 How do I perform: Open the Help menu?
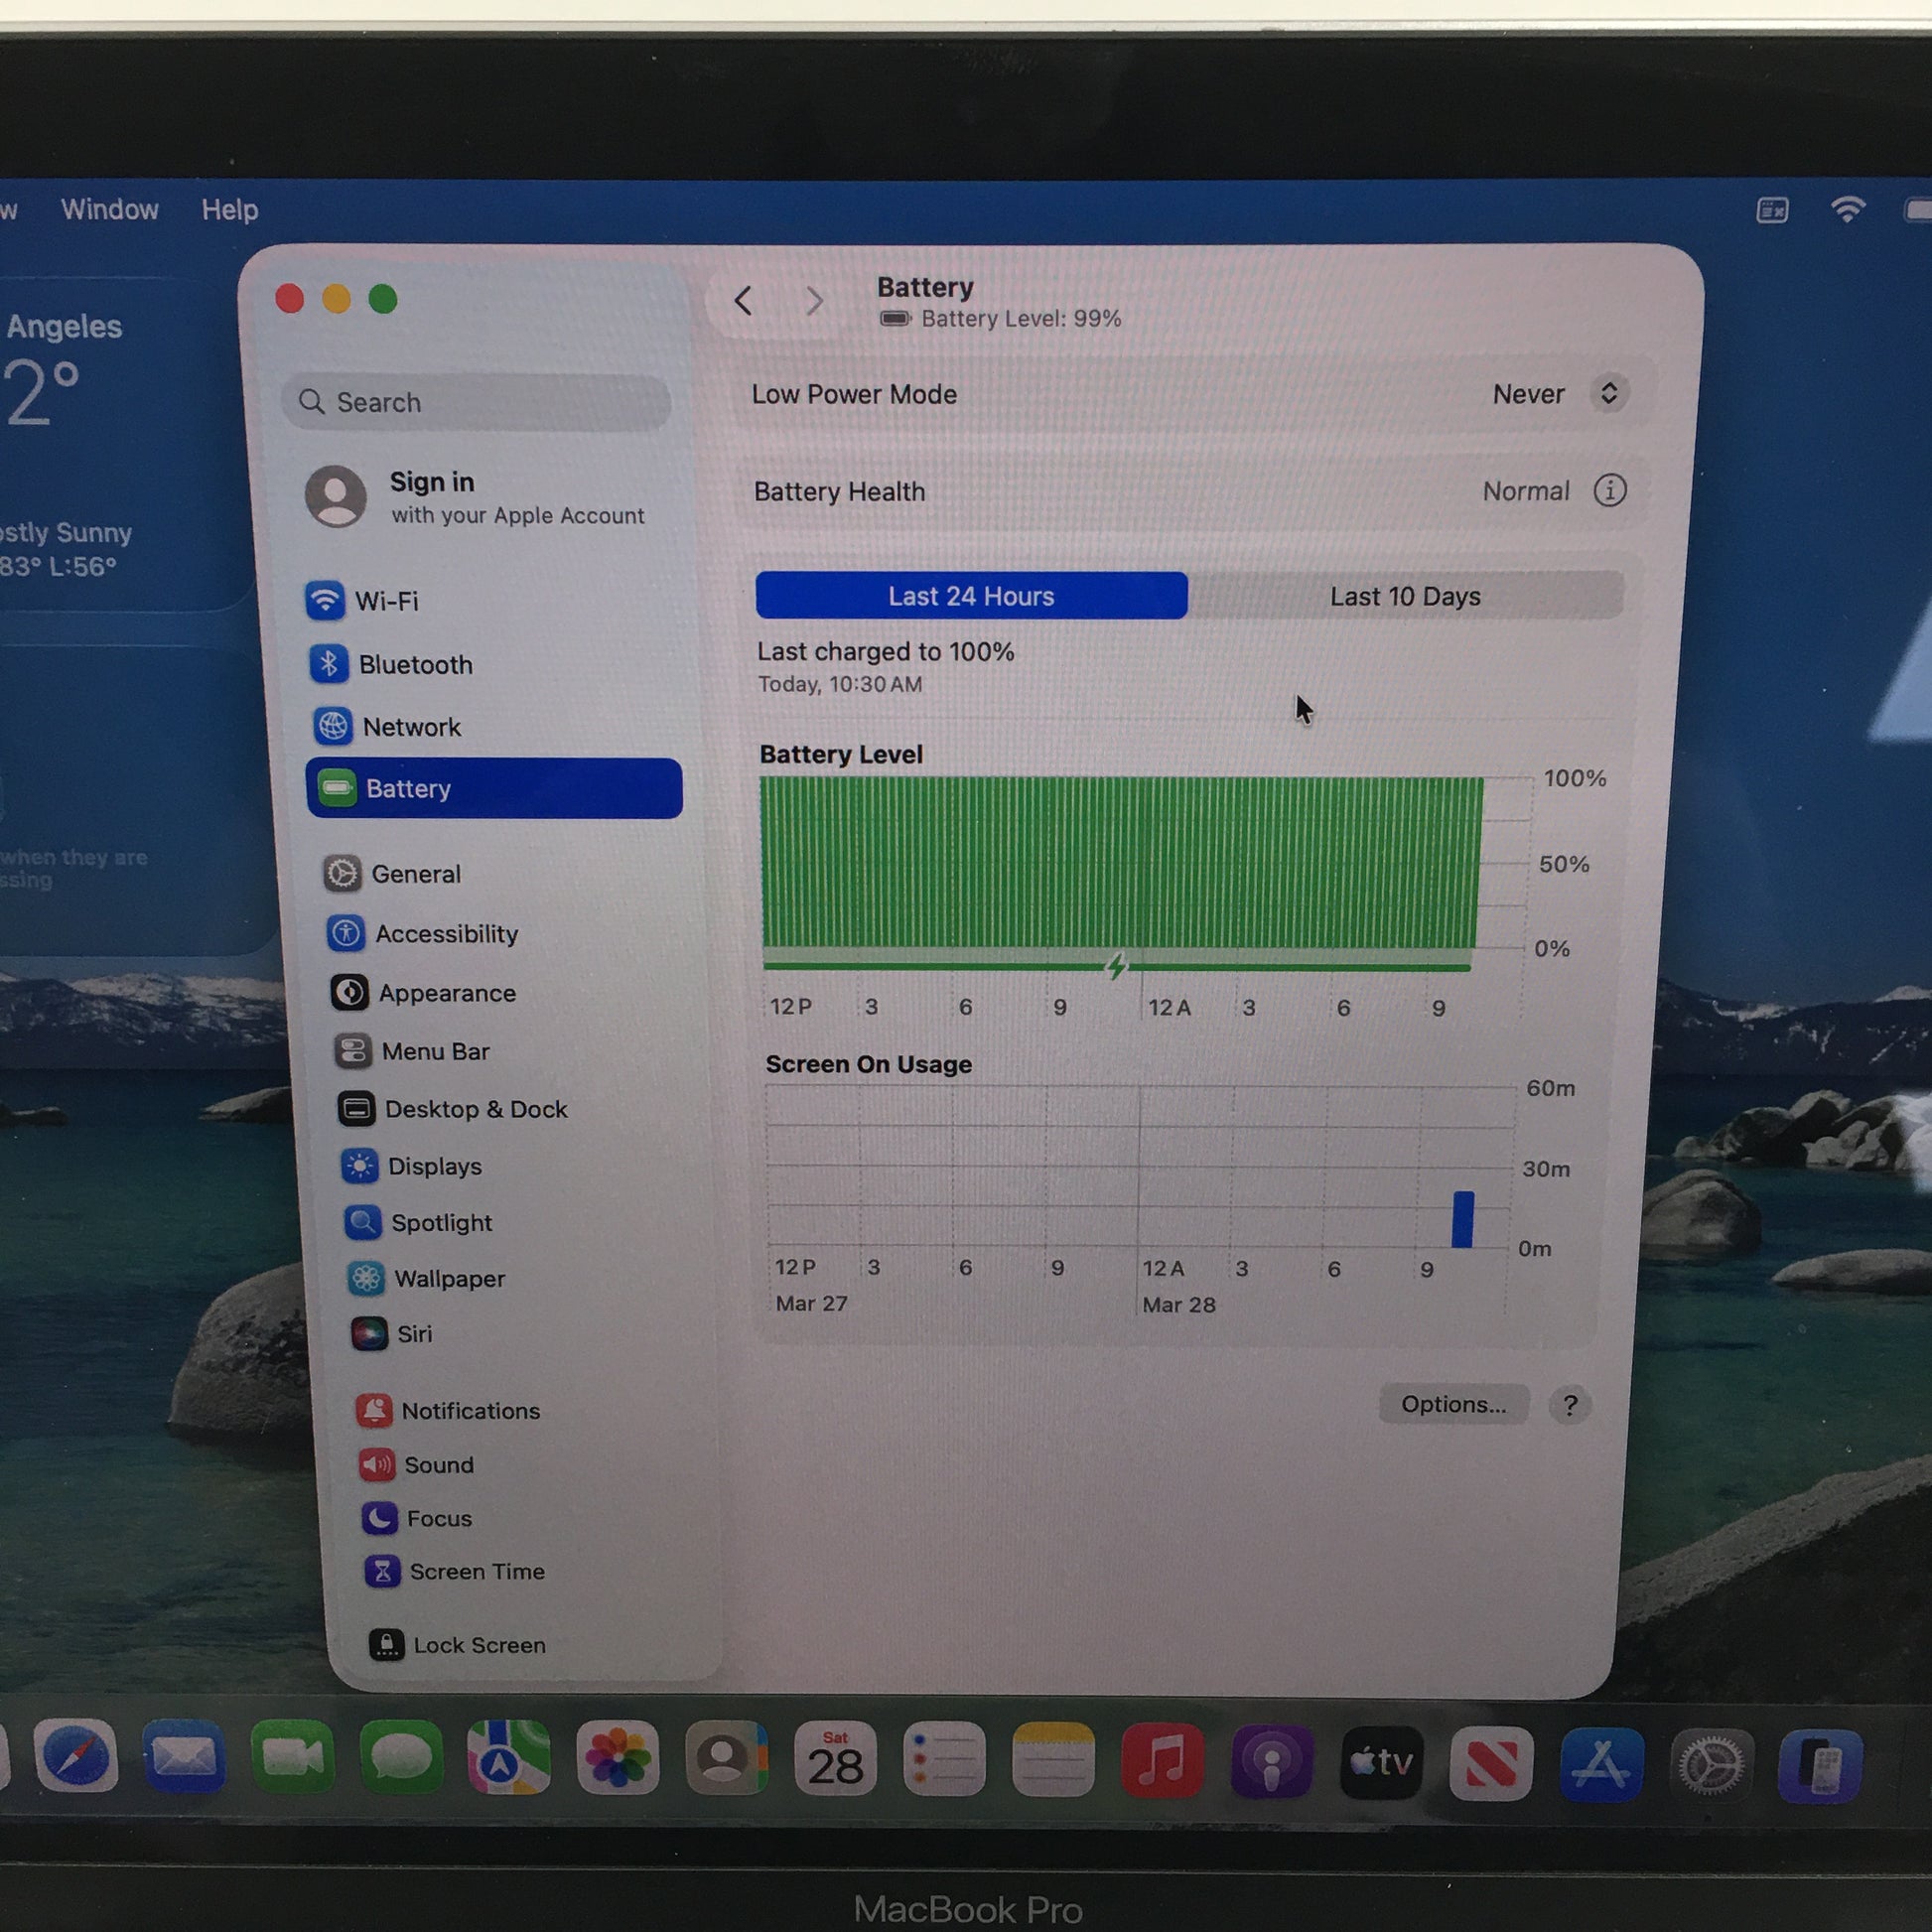click(x=230, y=210)
